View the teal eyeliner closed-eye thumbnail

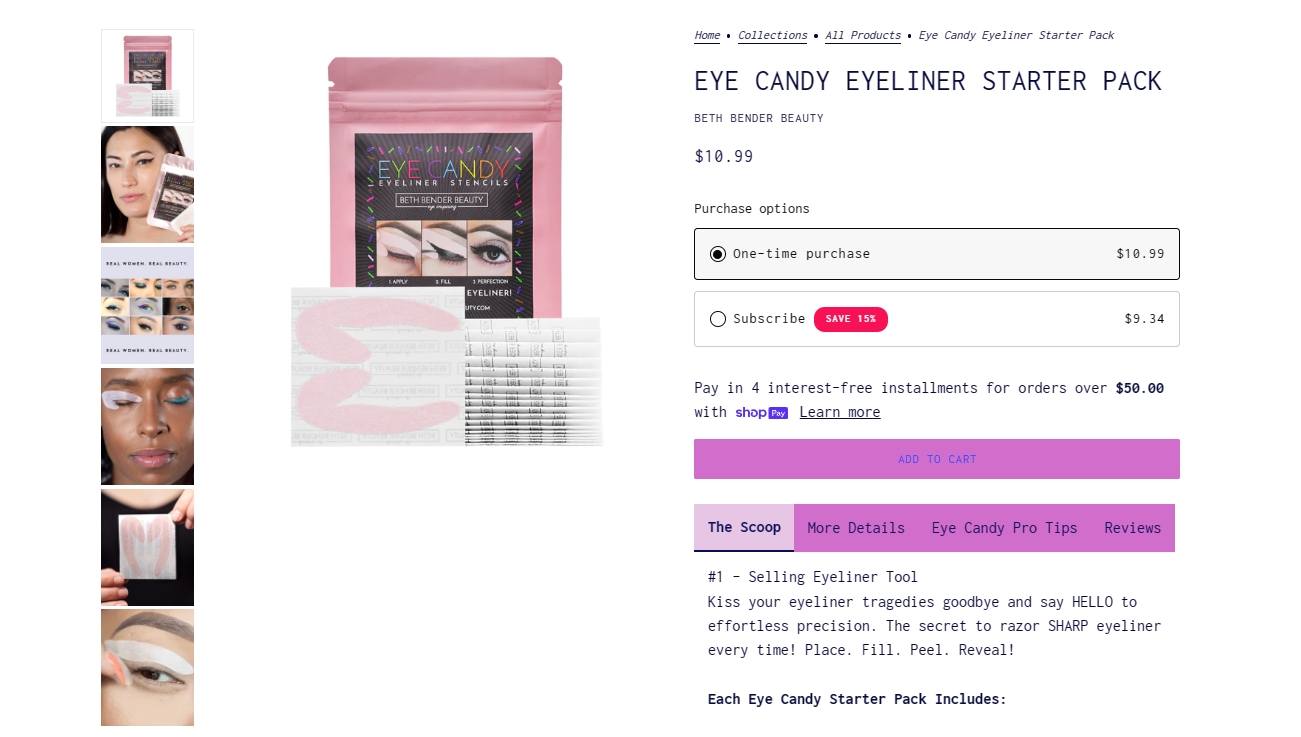click(147, 426)
